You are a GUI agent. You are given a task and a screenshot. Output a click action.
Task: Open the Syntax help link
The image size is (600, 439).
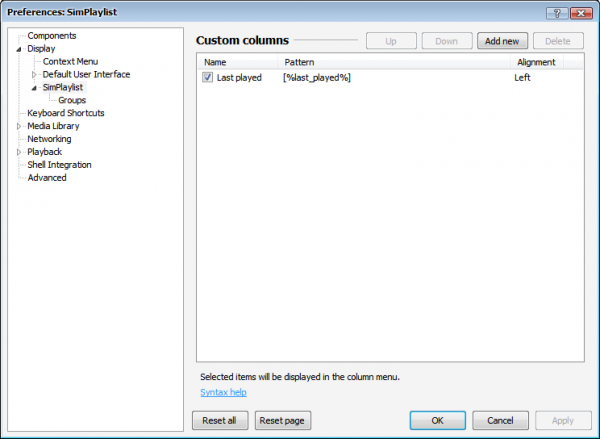pyautogui.click(x=224, y=393)
